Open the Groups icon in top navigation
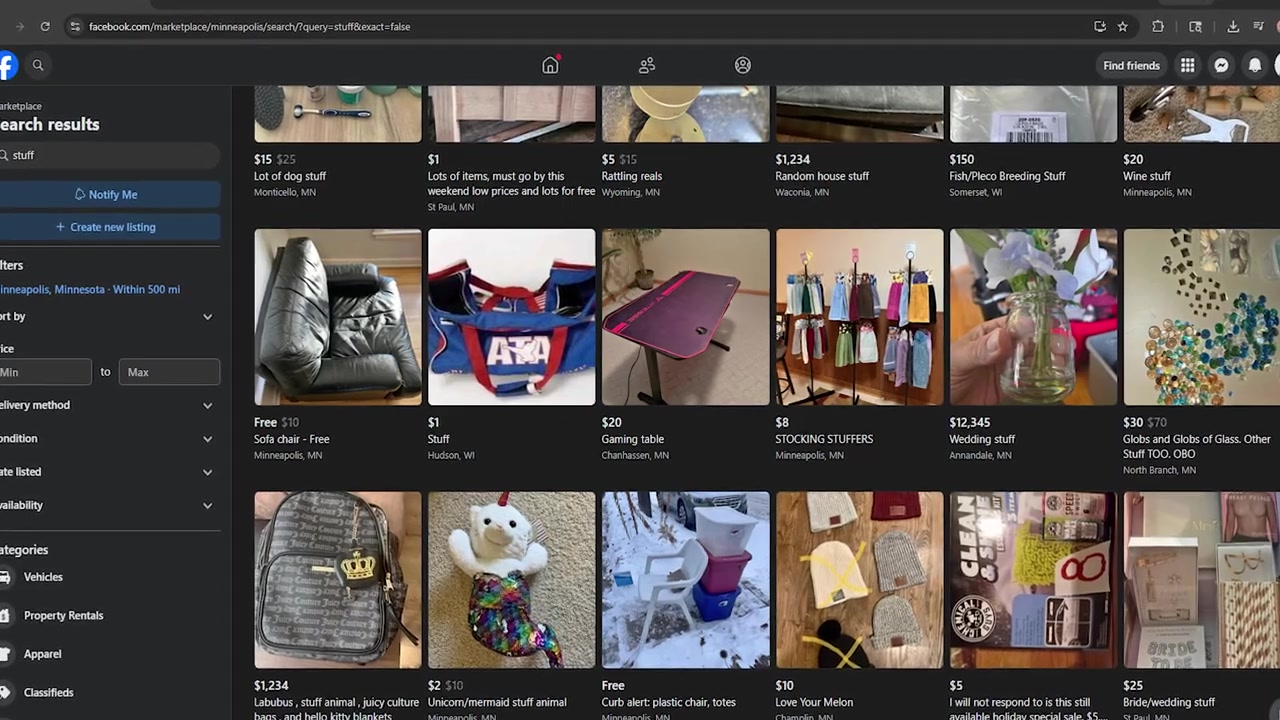Viewport: 1280px width, 720px height. tap(743, 65)
